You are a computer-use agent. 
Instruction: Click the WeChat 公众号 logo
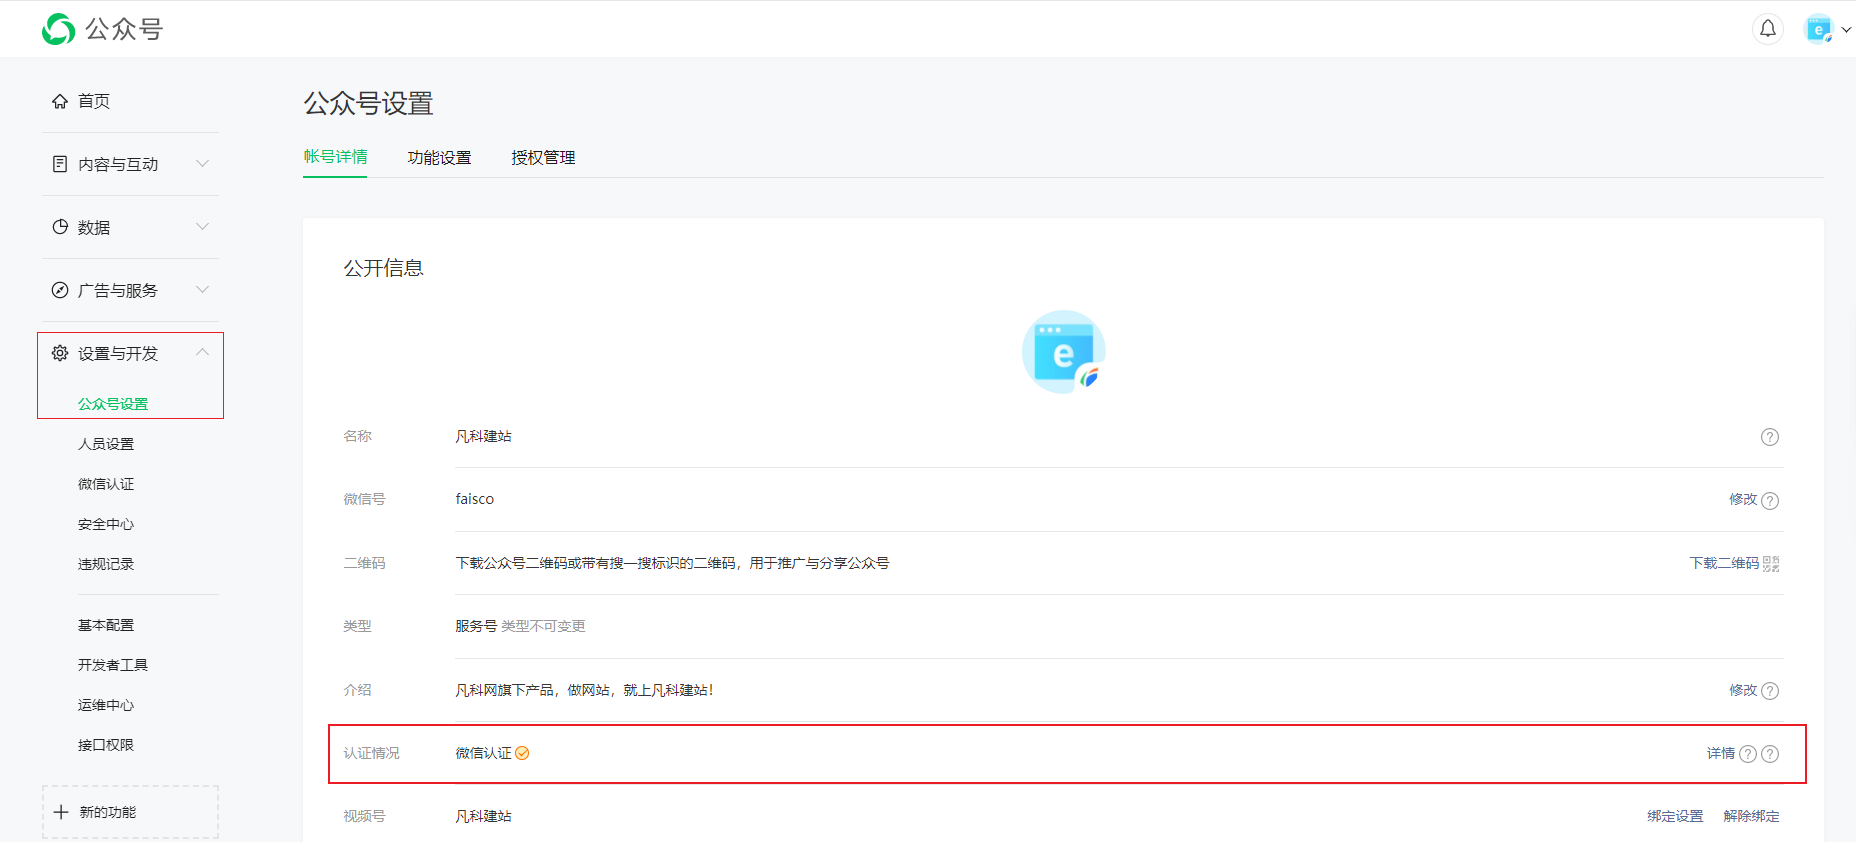coord(102,29)
